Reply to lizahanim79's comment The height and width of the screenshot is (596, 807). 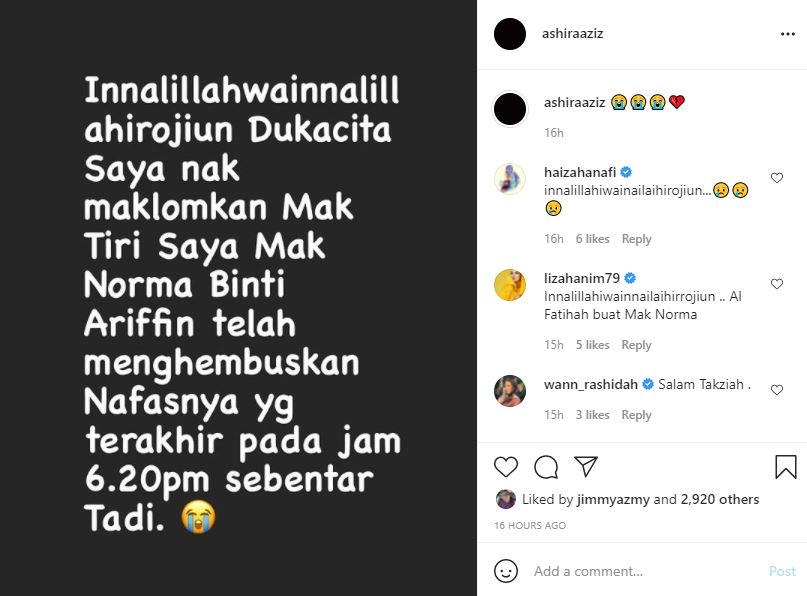(x=636, y=345)
